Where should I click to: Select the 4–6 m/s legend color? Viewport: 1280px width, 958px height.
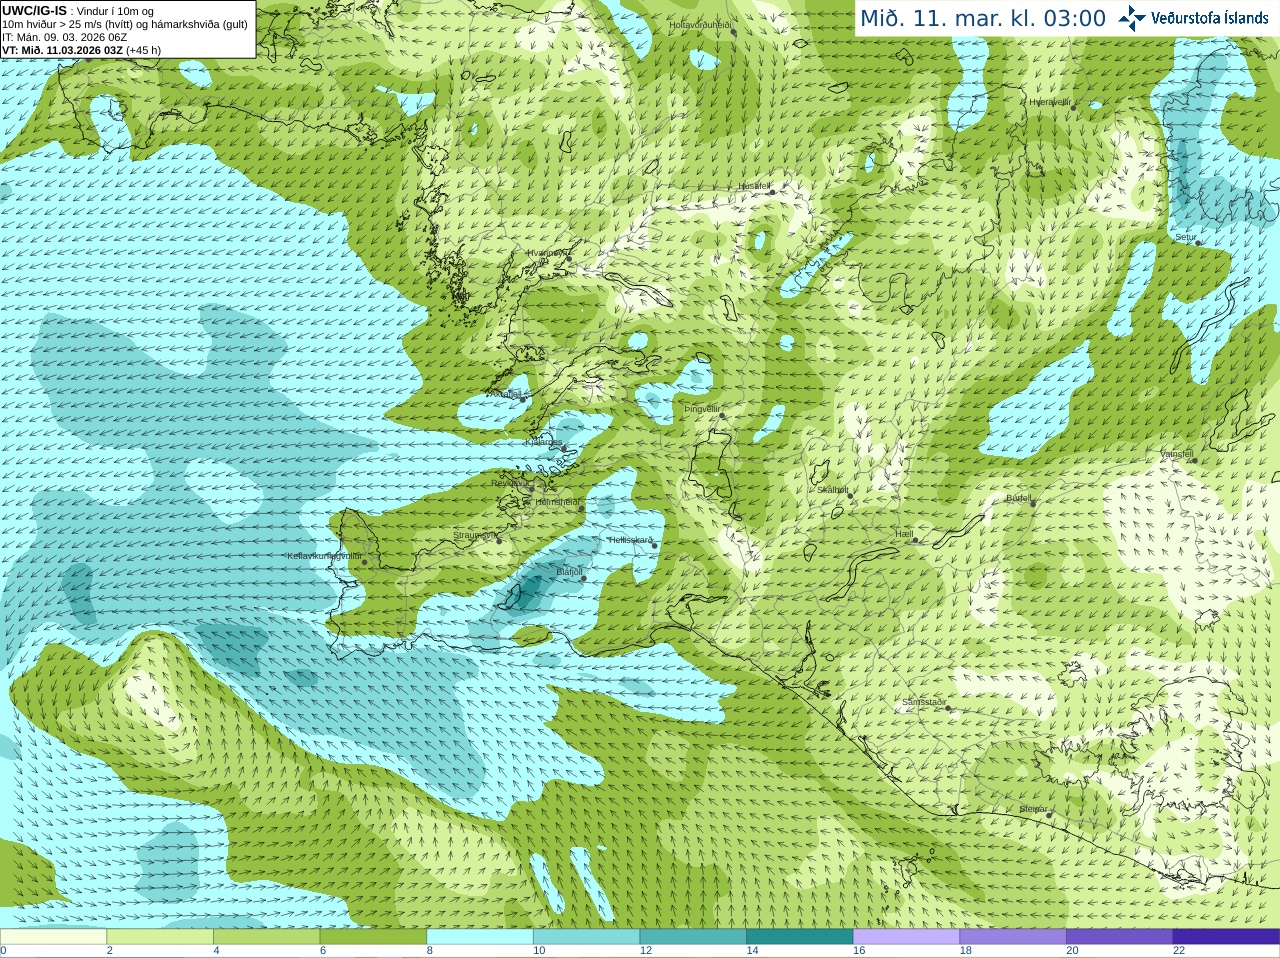click(266, 937)
